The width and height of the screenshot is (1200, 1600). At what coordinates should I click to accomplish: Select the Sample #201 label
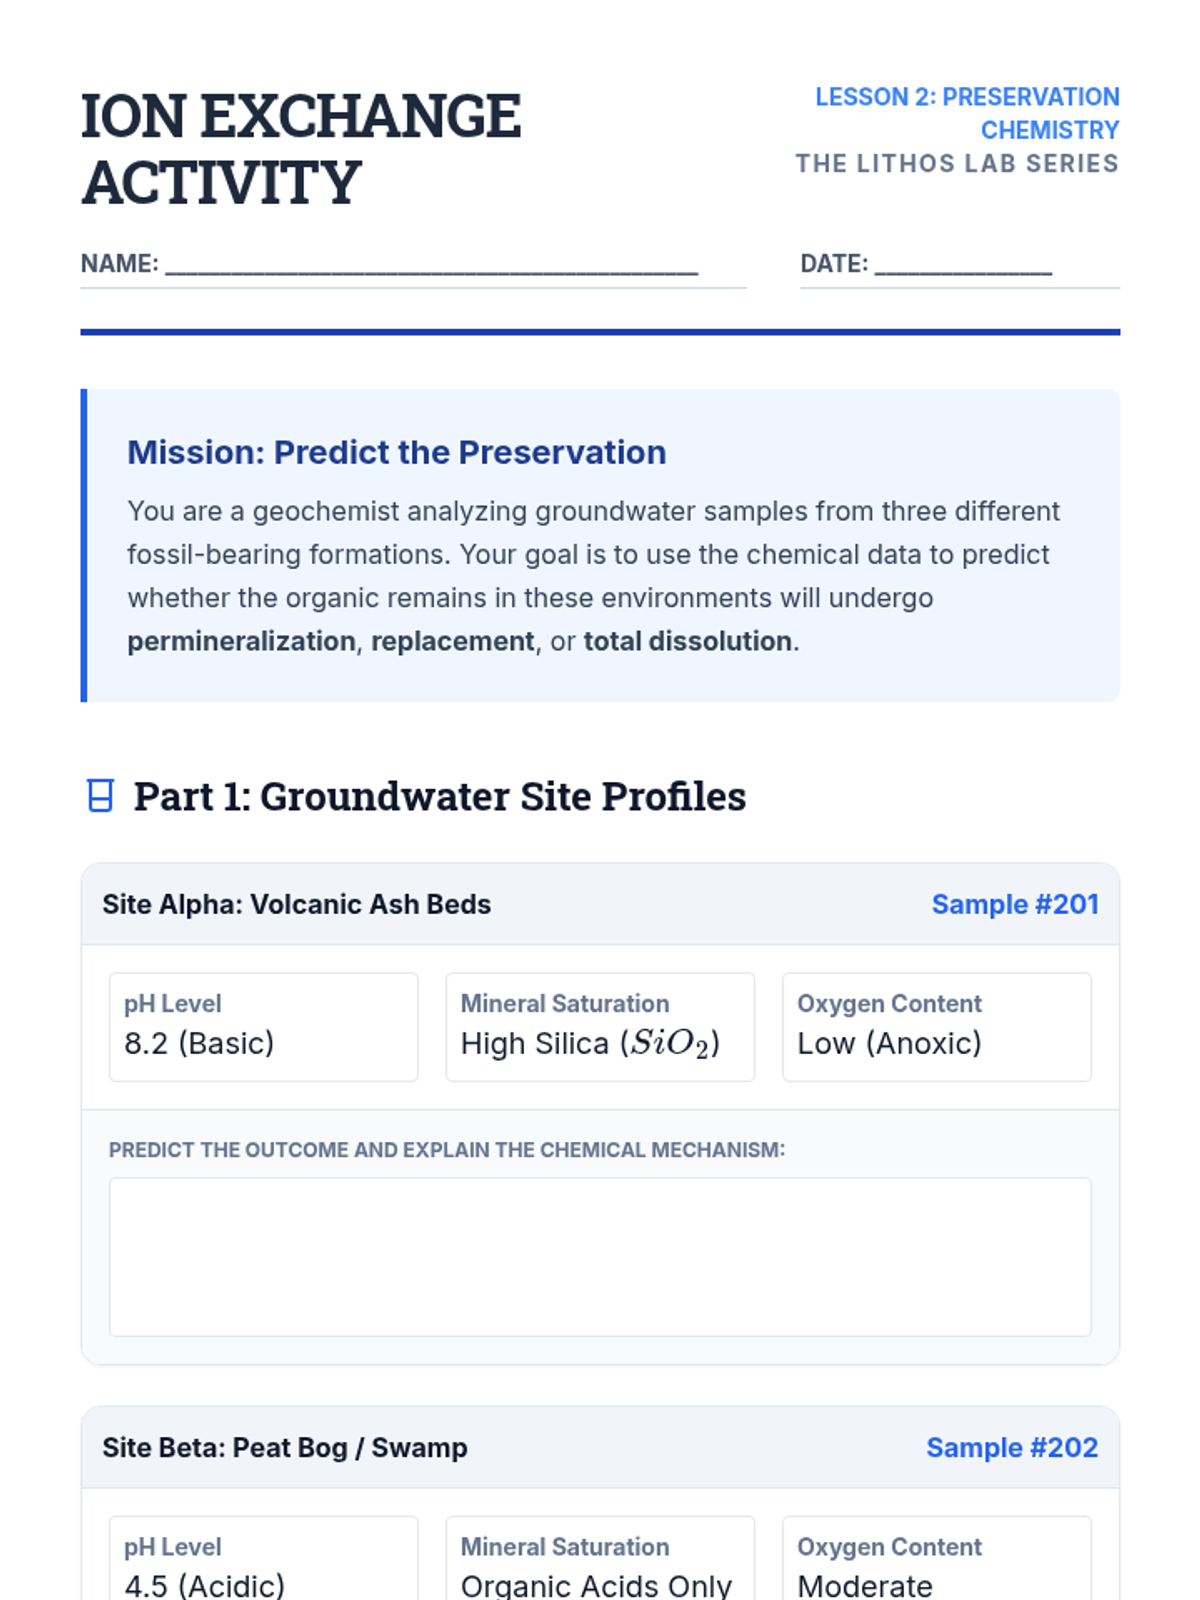(x=1015, y=904)
